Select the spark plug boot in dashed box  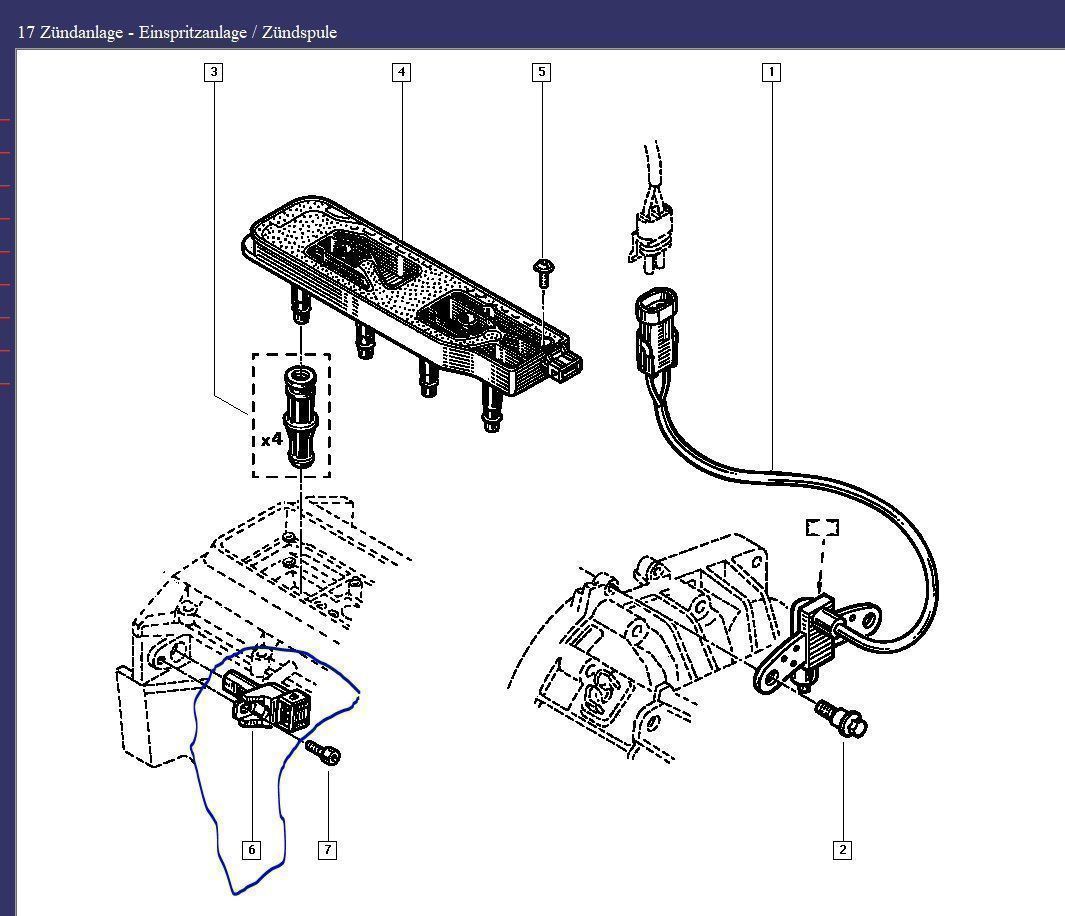298,418
